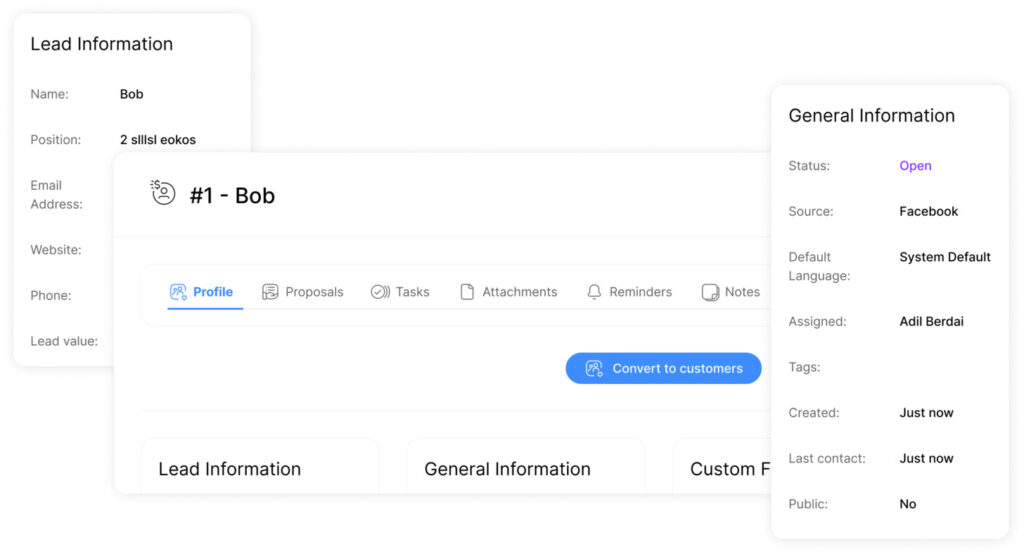
Task: Click the Proposals tab icon
Action: tap(270, 292)
